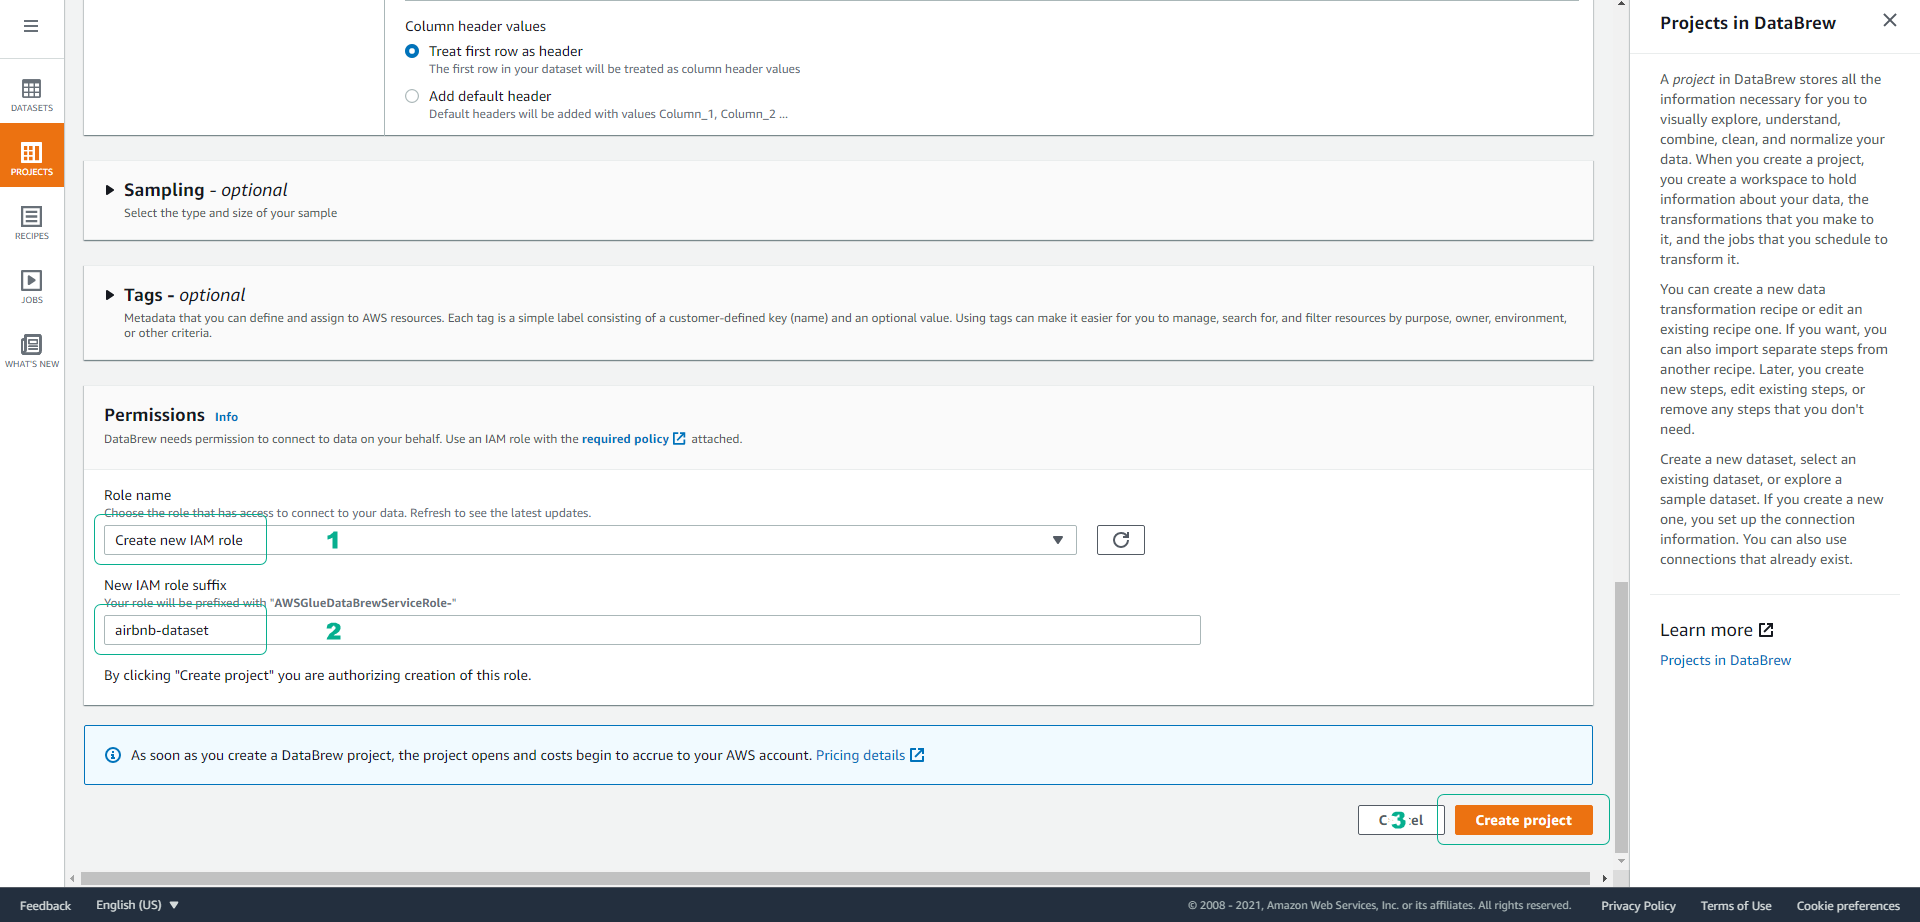Click the Permissions heading
Viewport: 1920px width, 922px height.
tap(154, 415)
